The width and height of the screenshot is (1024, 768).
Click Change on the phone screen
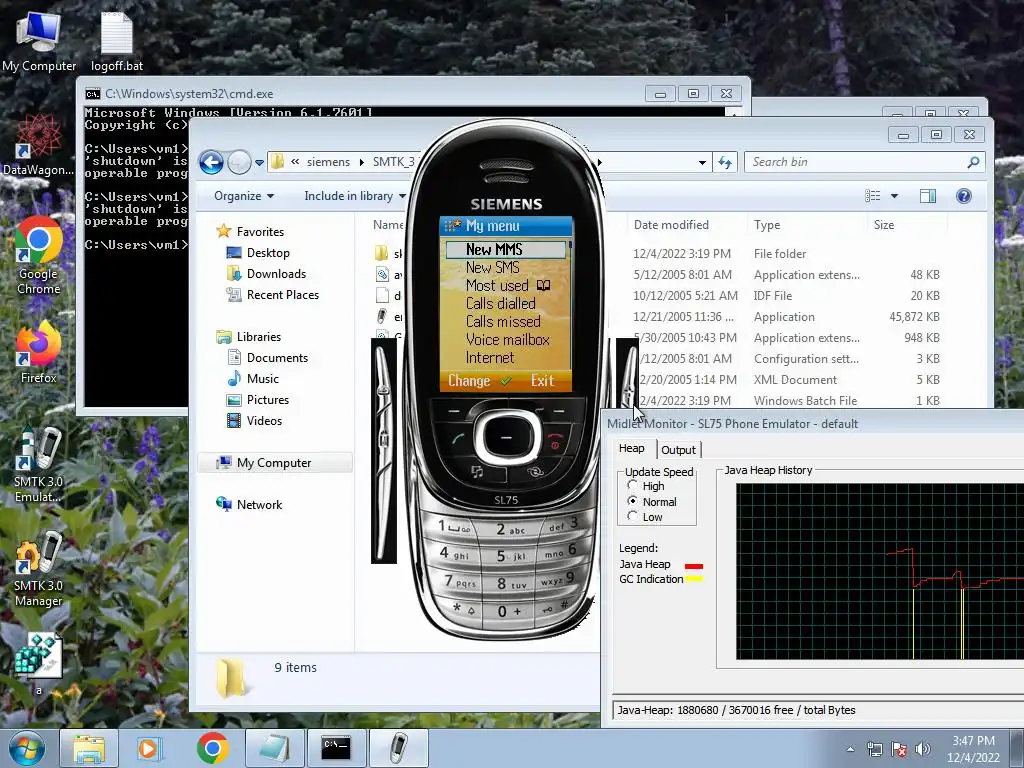468,381
